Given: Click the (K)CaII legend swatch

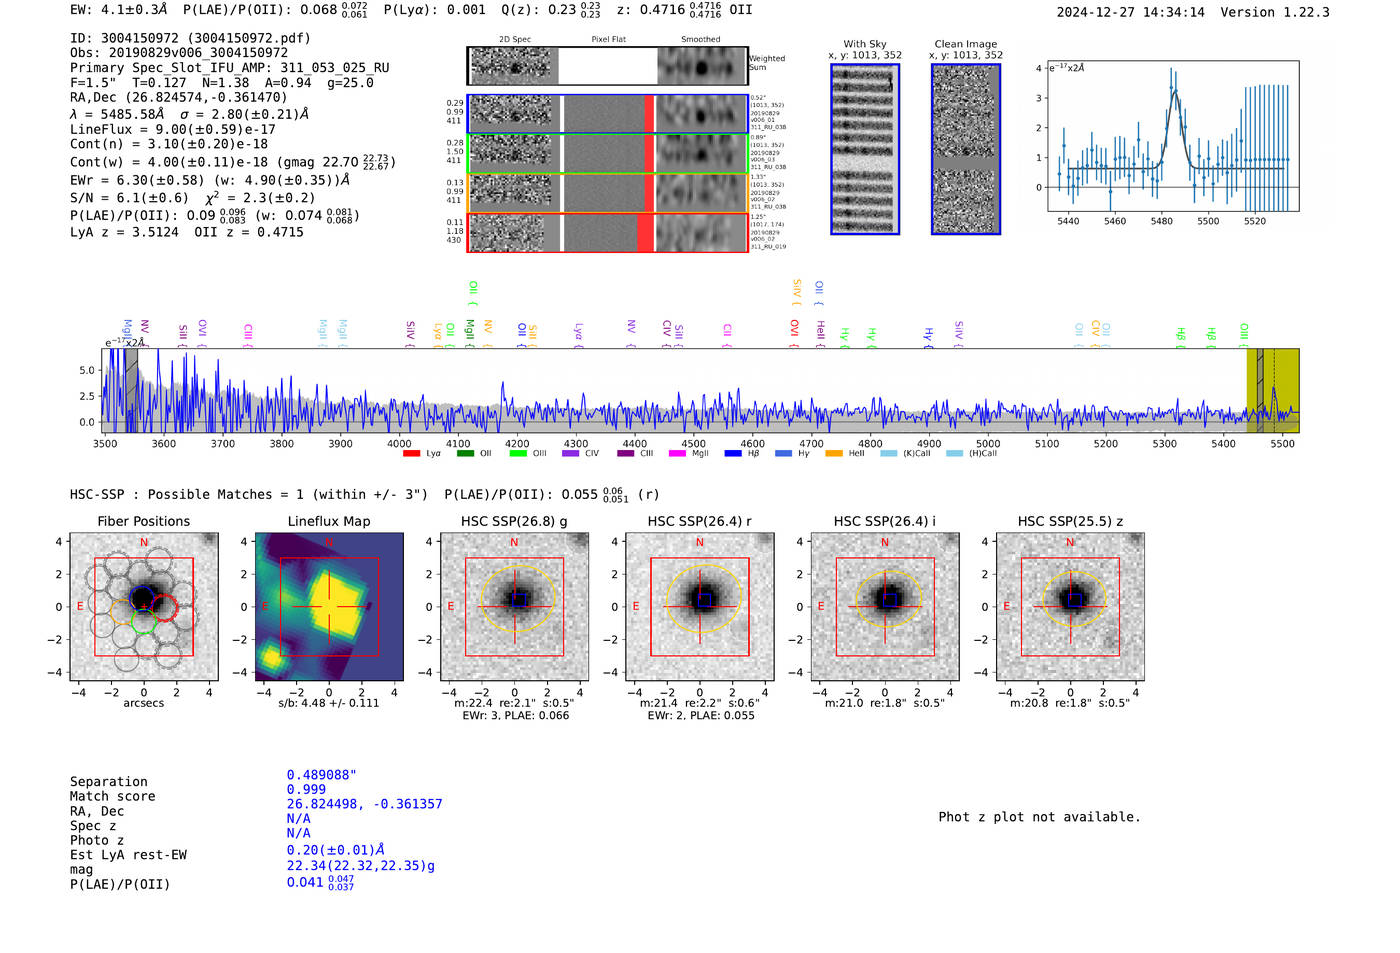Looking at the screenshot, I should 889,454.
